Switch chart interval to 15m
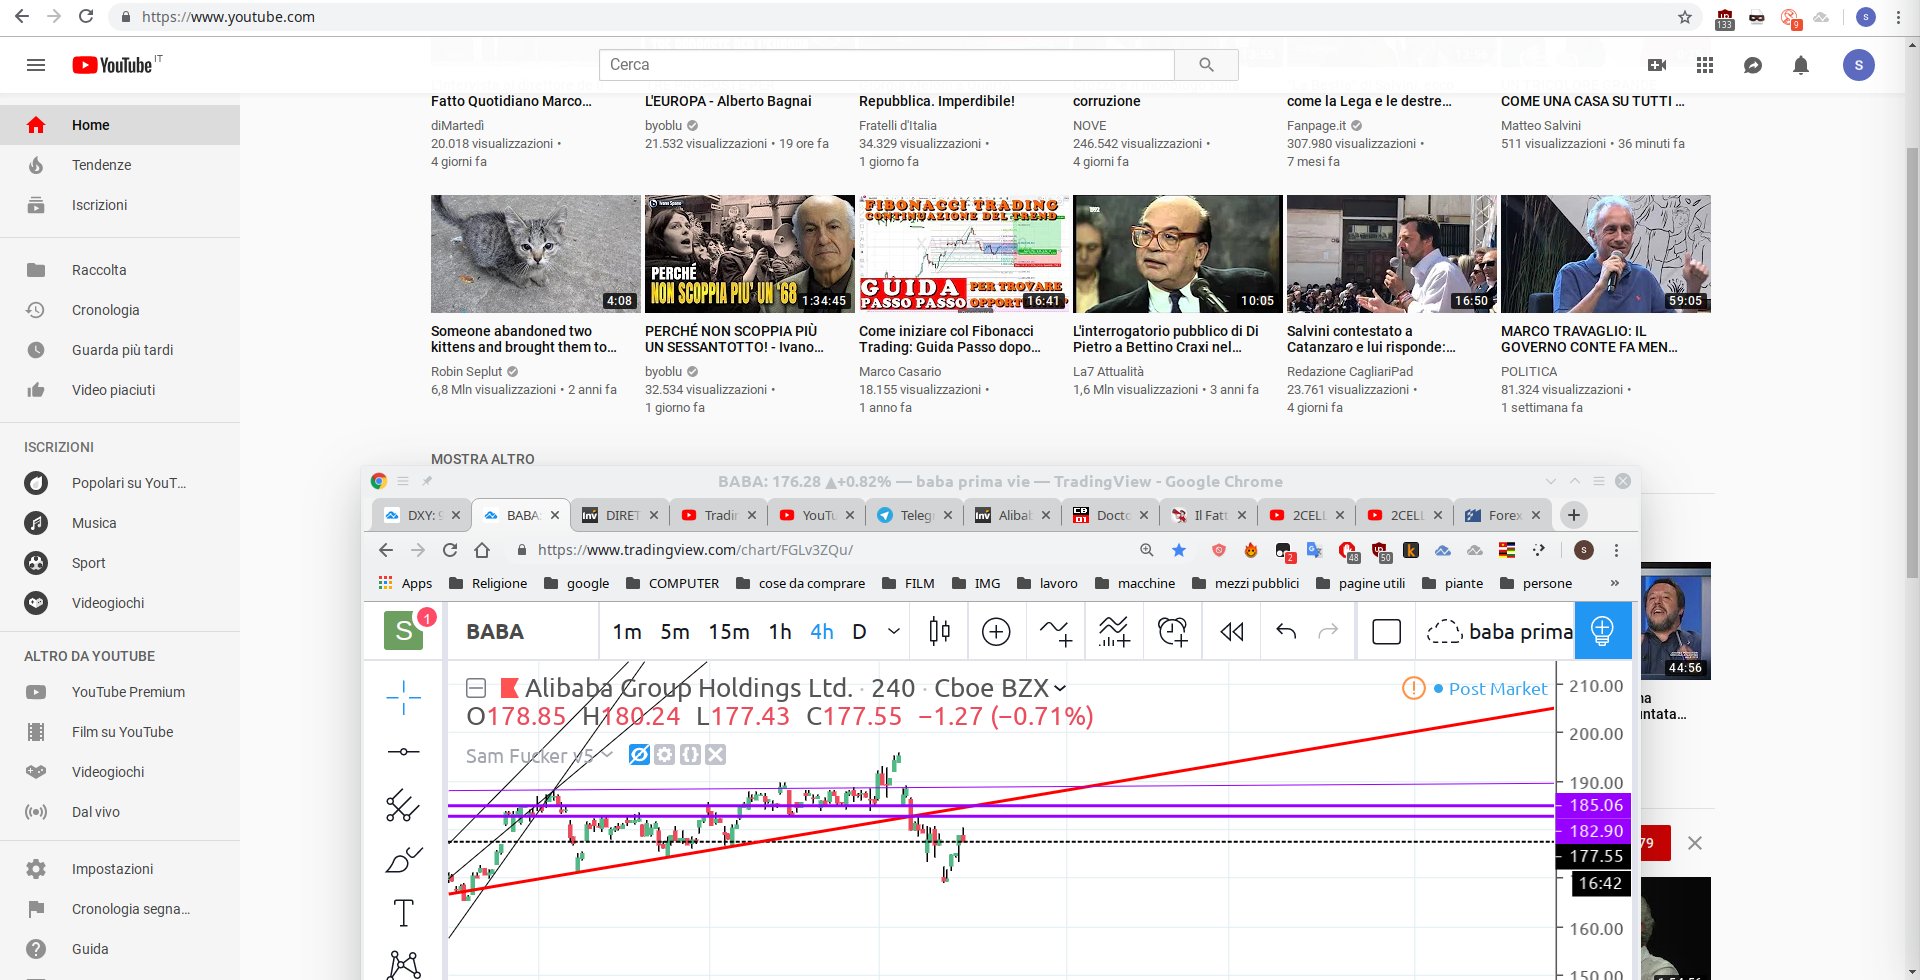The height and width of the screenshot is (980, 1920). (729, 631)
